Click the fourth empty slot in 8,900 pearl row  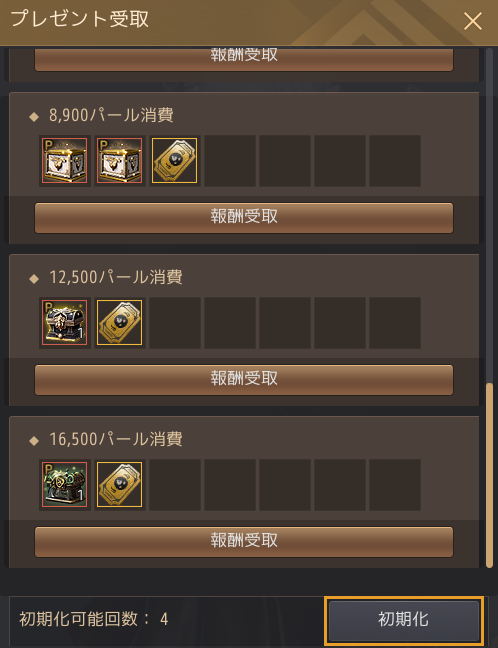click(x=395, y=161)
